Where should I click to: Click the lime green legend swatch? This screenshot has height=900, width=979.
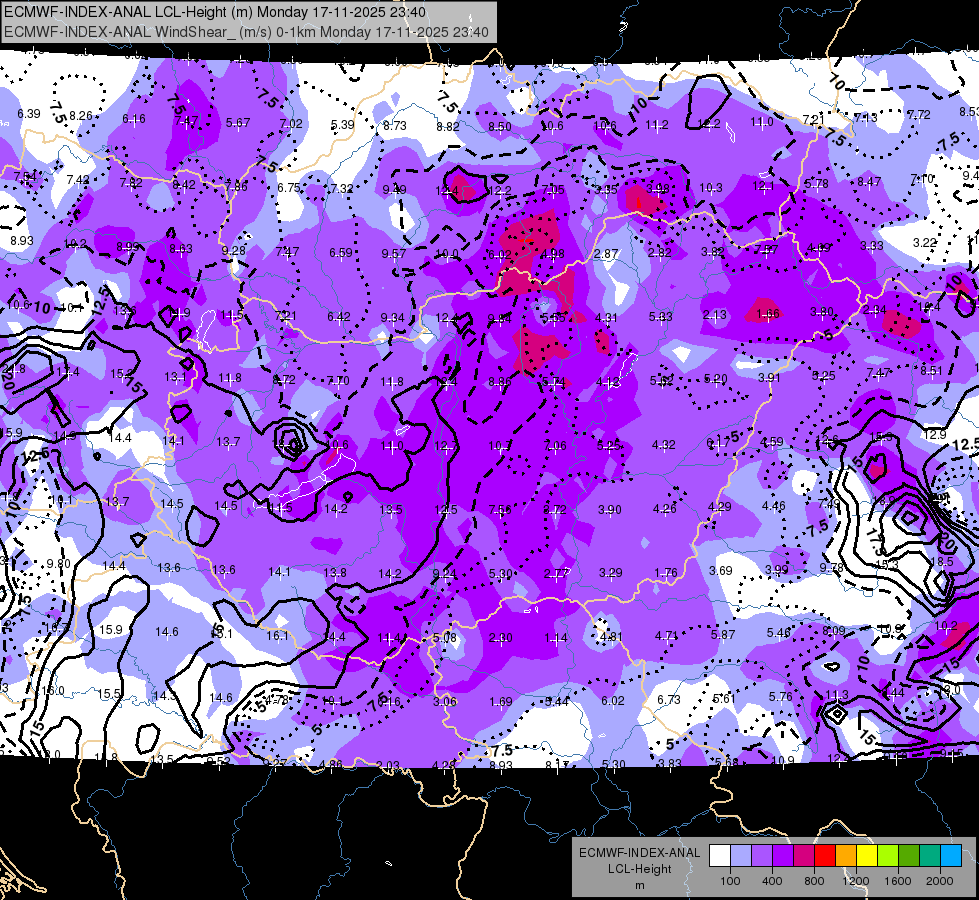click(888, 856)
